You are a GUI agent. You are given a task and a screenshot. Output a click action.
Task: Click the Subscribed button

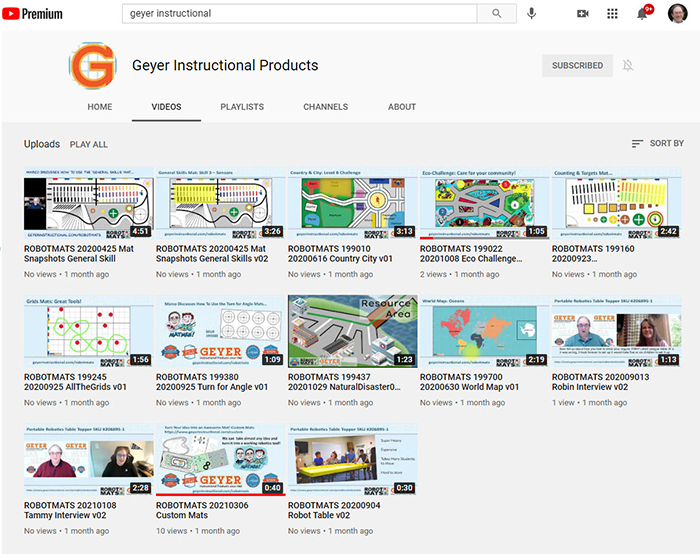(577, 66)
